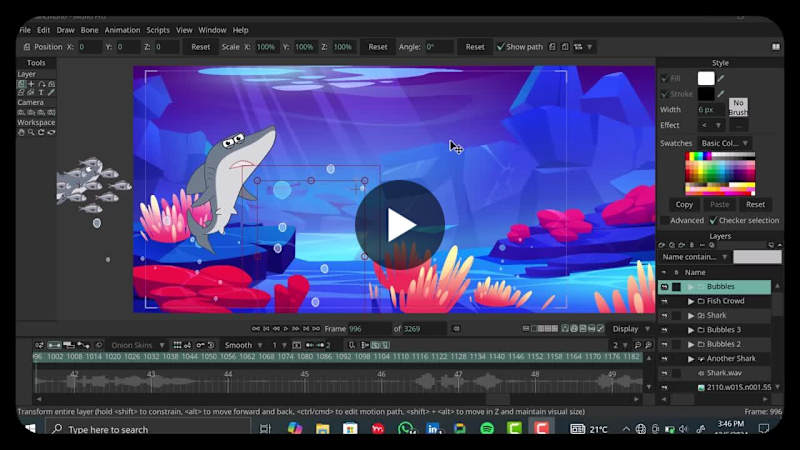Open LinkedIn from the taskbar
Image resolution: width=800 pixels, height=450 pixels.
[x=433, y=429]
